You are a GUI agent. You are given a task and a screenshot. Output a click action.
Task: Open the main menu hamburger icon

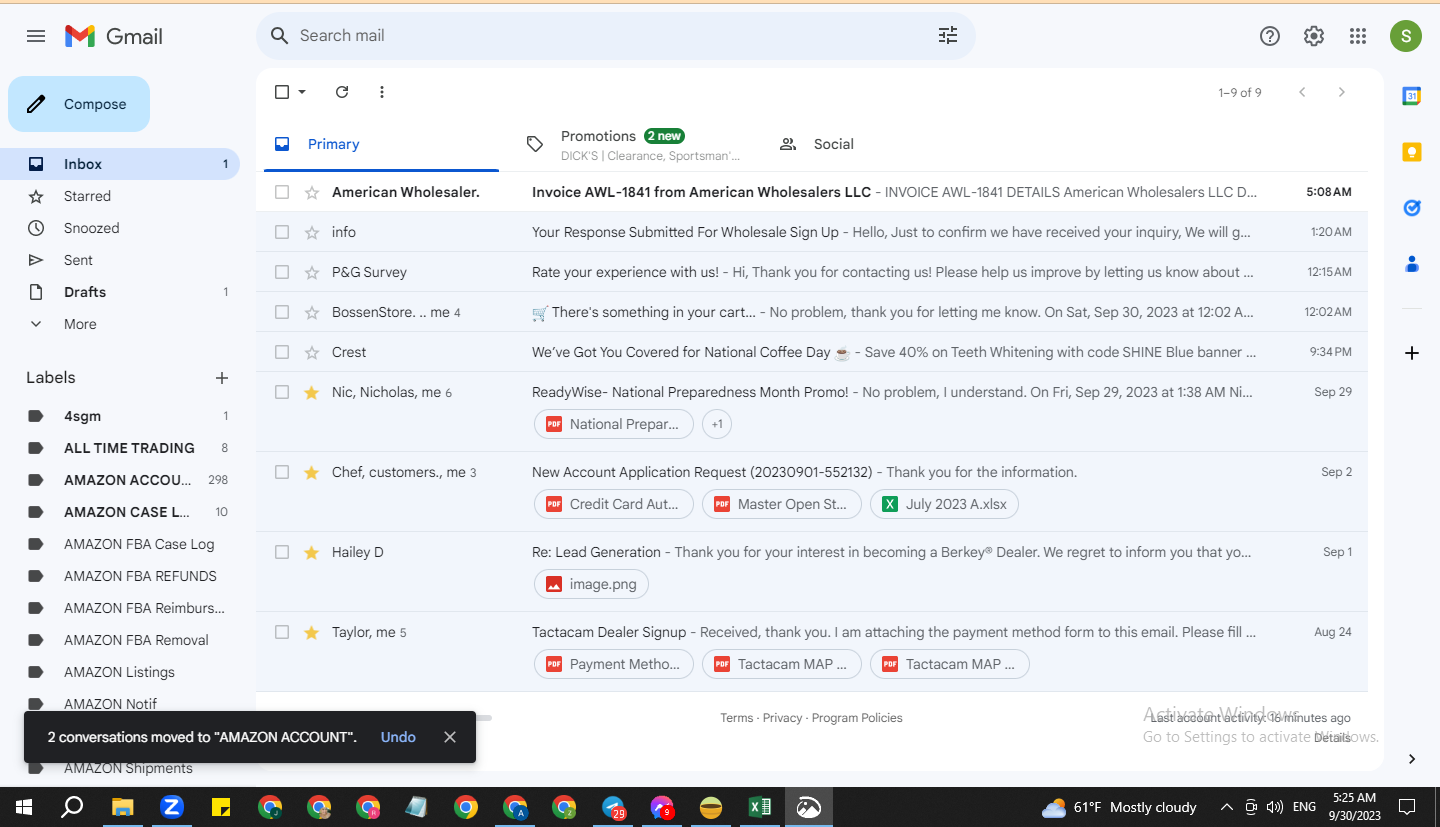click(36, 36)
